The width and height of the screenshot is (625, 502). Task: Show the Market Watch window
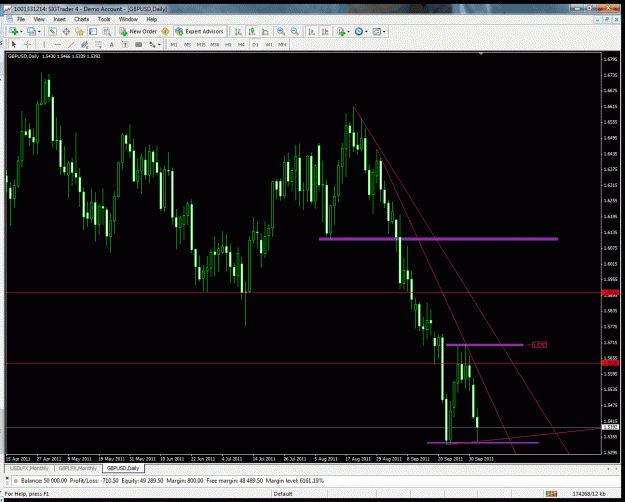pos(52,31)
